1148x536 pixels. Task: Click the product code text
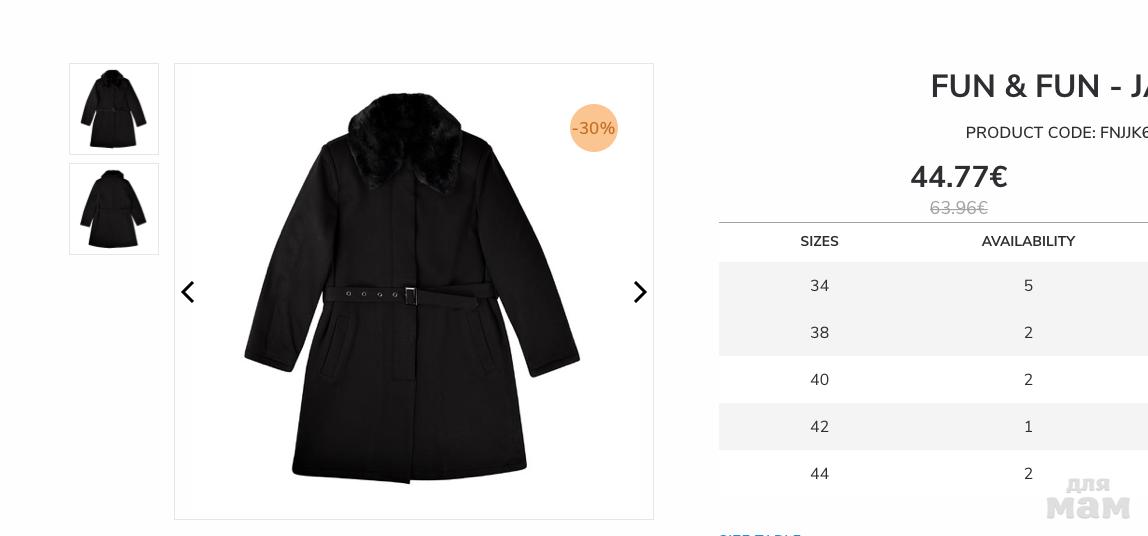tap(1056, 133)
